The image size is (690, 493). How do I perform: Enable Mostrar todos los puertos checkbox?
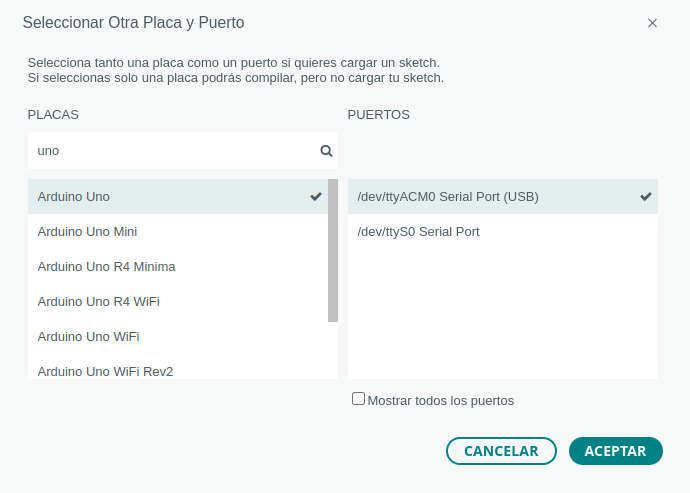click(358, 399)
